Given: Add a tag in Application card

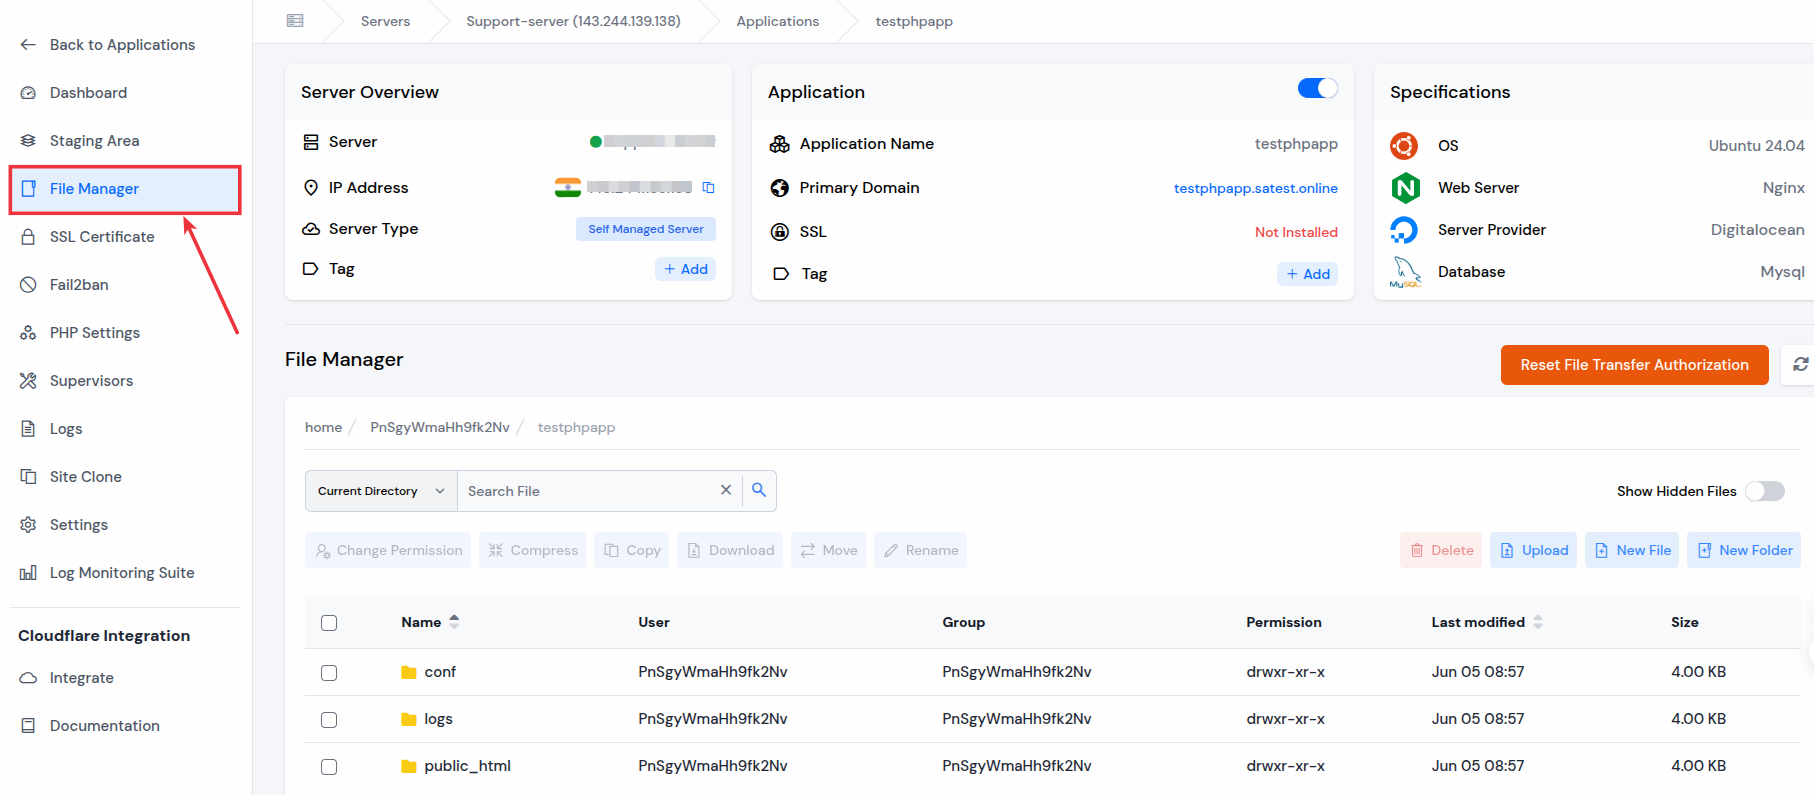Looking at the screenshot, I should click(1307, 274).
